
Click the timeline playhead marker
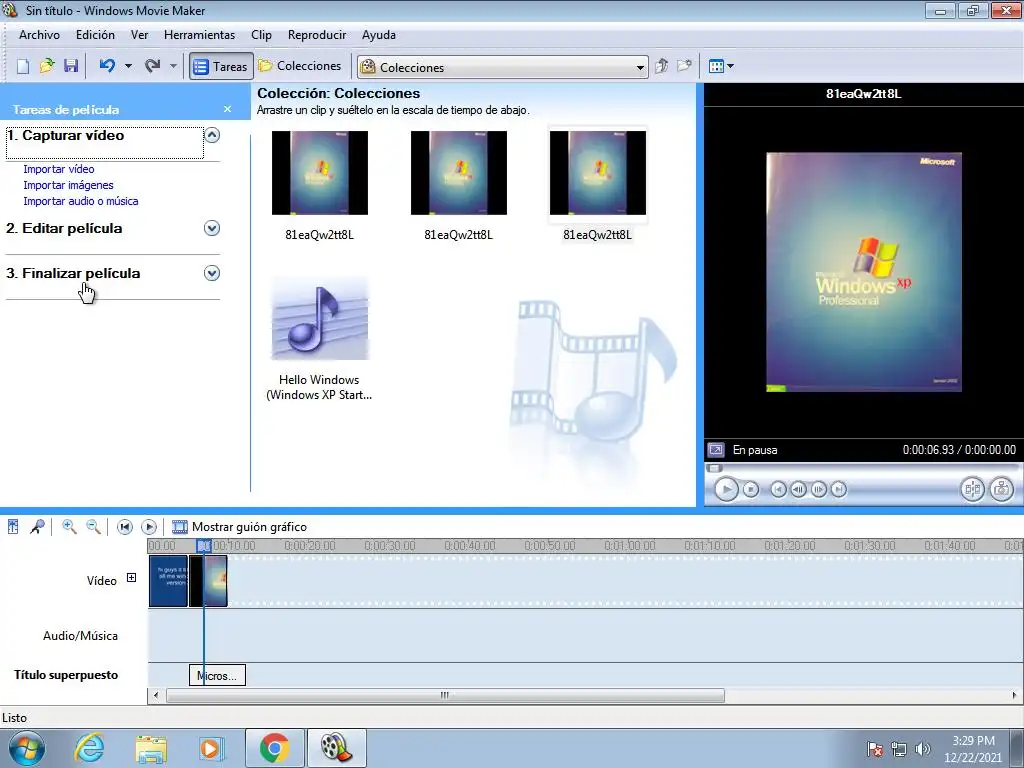click(204, 545)
